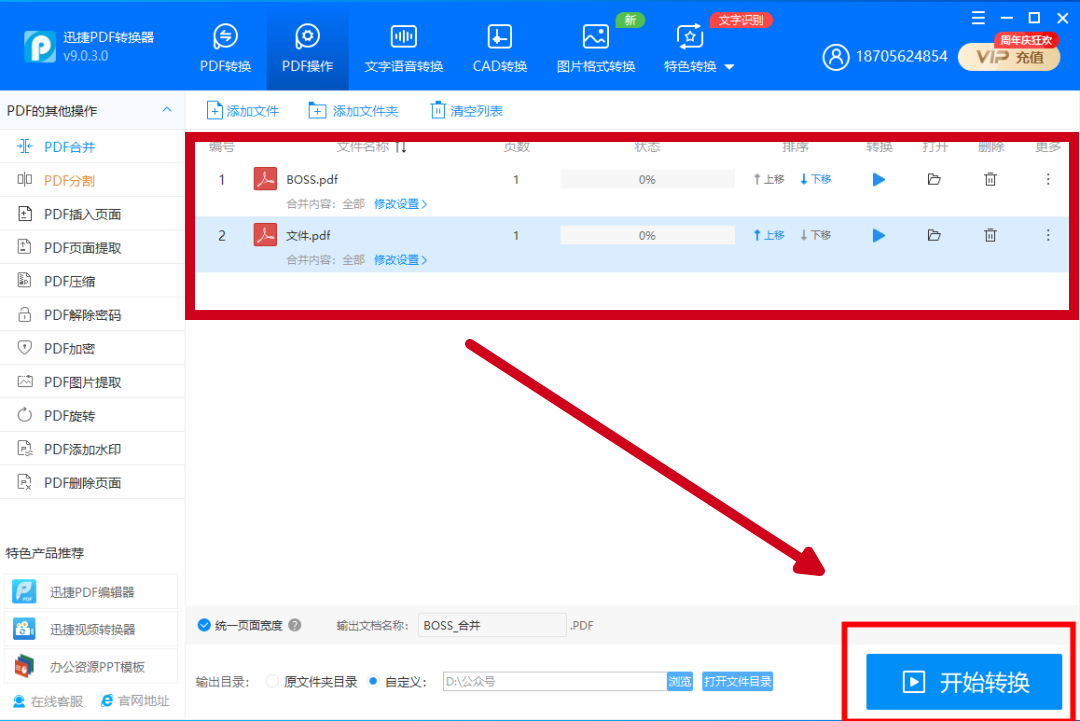Click 清空列表 to clear the file list
1080x721 pixels.
(x=467, y=111)
